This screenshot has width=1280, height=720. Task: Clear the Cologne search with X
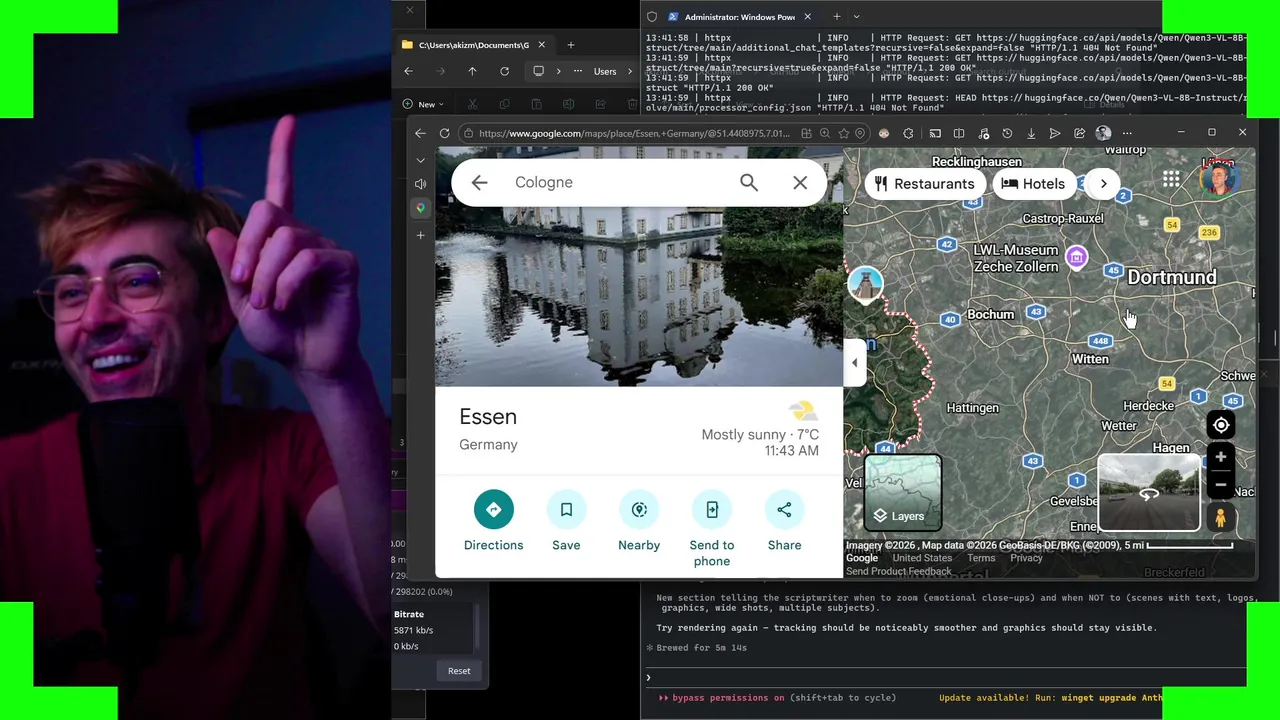(800, 183)
